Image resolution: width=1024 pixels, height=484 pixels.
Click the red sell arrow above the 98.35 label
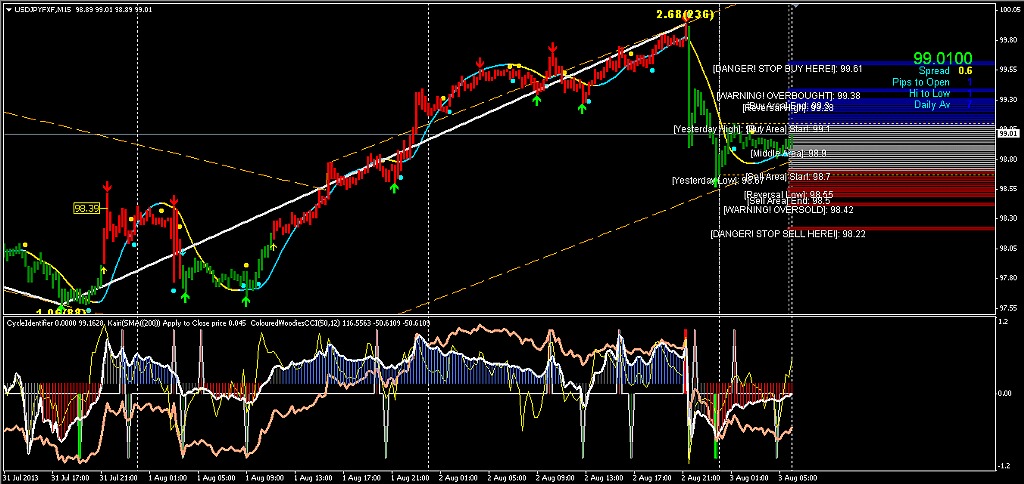[x=106, y=189]
